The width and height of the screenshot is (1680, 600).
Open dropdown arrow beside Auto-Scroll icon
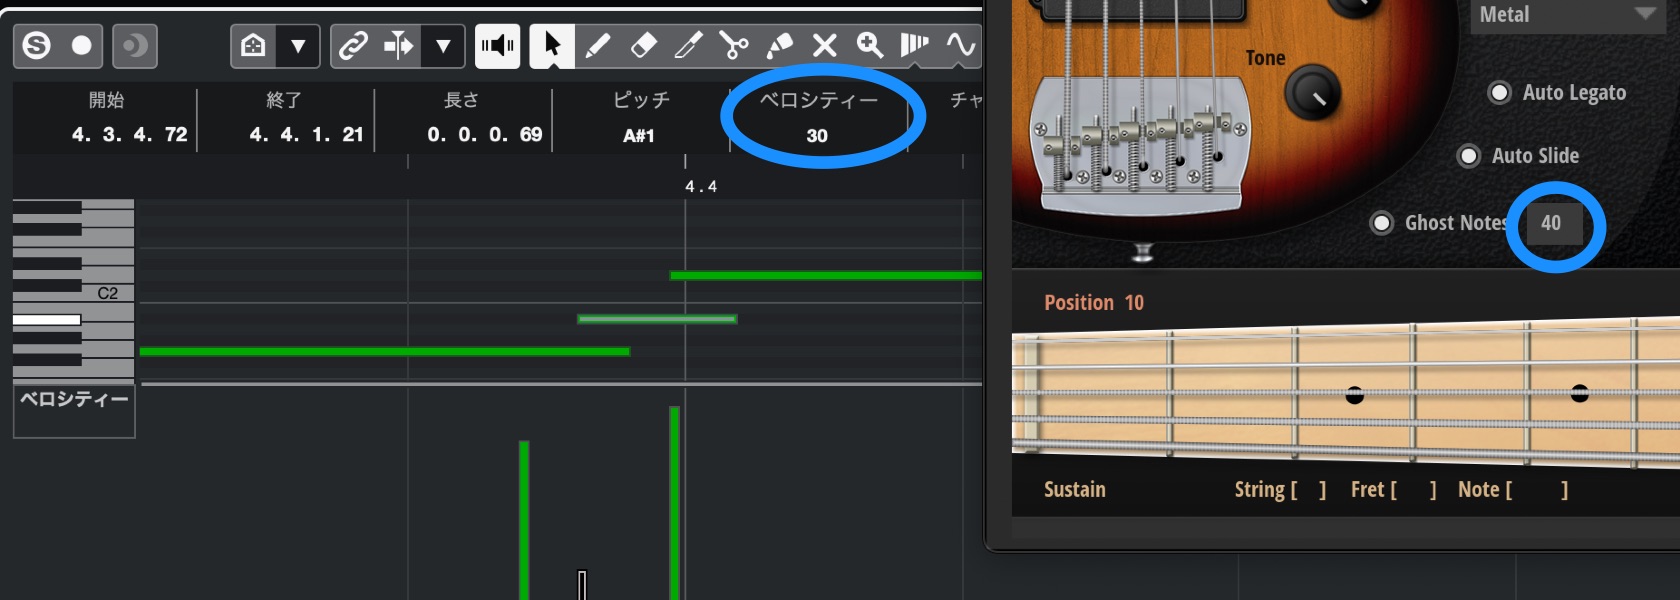tap(443, 46)
